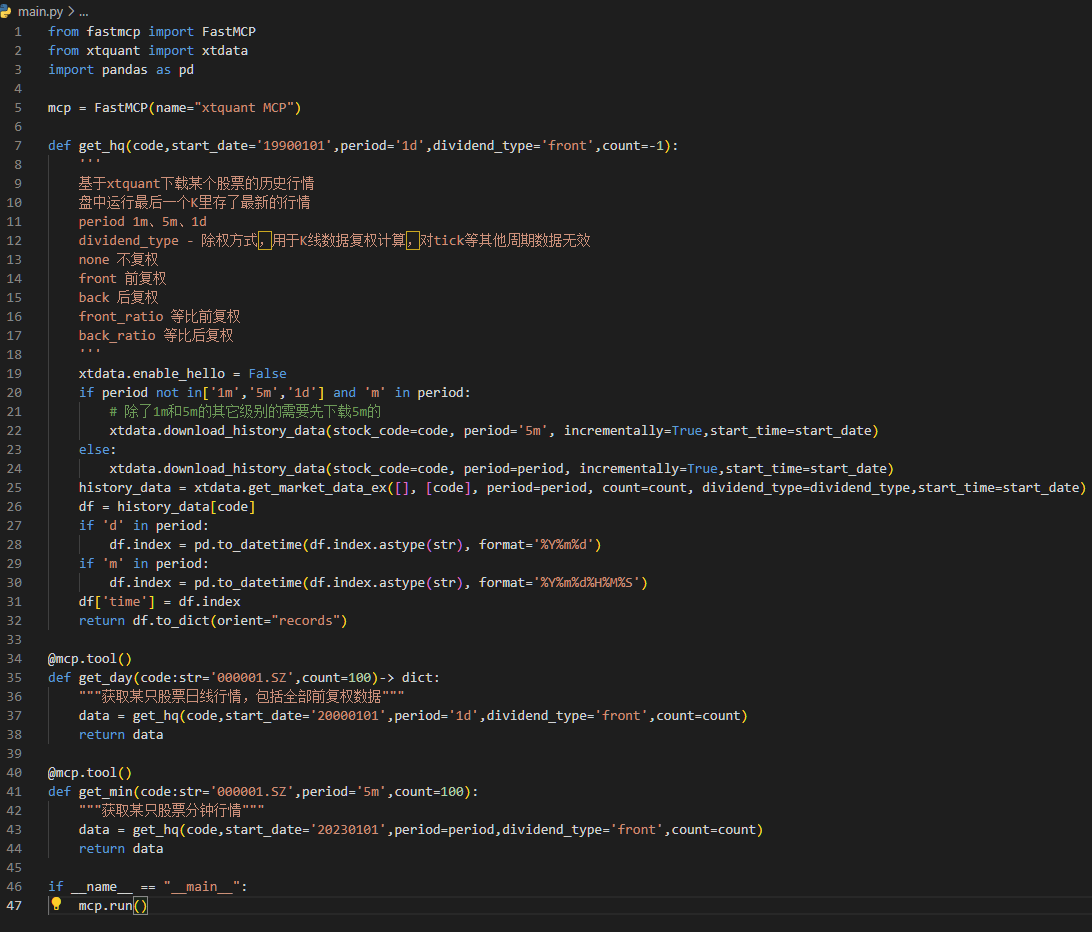Click 'FastMCP' import name on line 1

229,31
